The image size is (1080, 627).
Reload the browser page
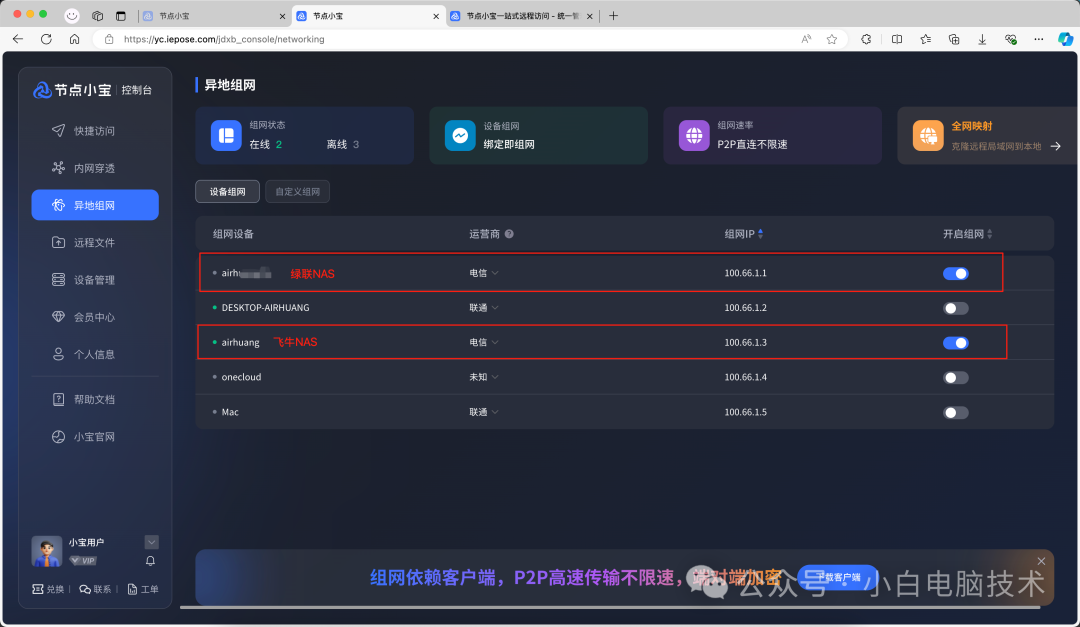[46, 39]
